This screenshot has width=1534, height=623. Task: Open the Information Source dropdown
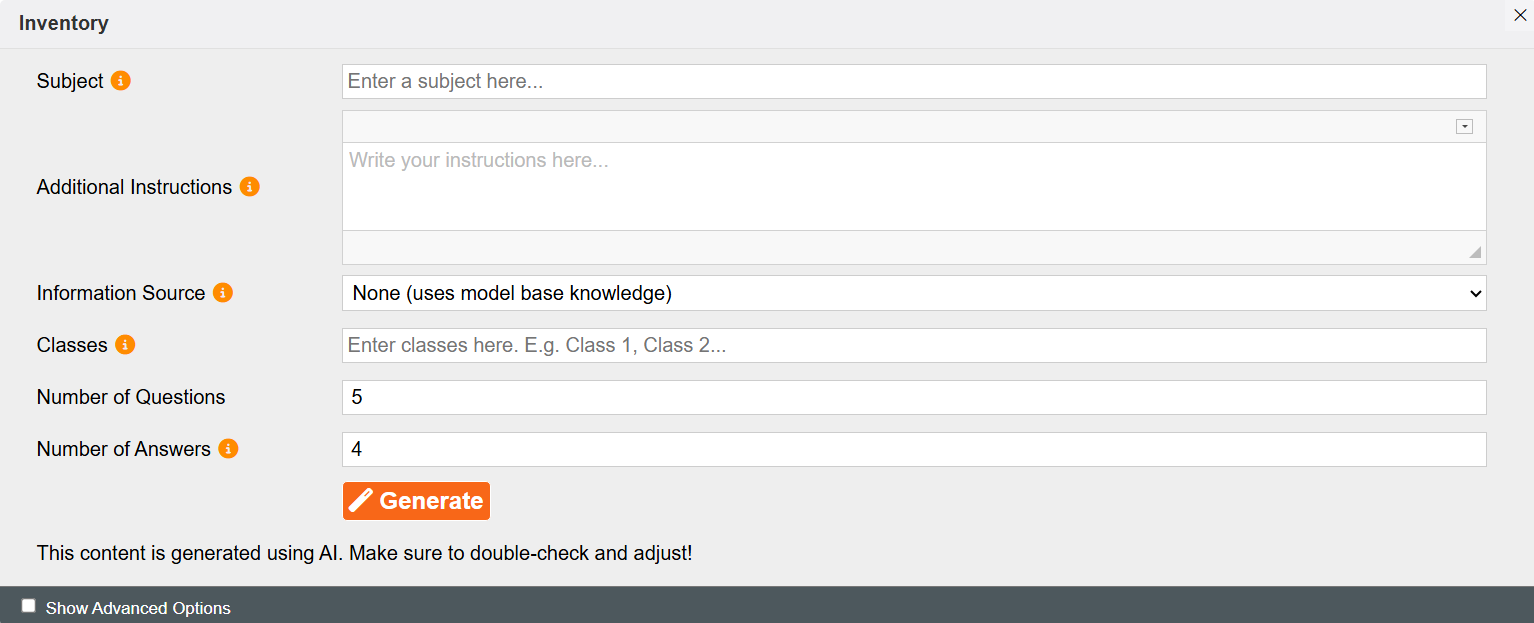[x=914, y=293]
